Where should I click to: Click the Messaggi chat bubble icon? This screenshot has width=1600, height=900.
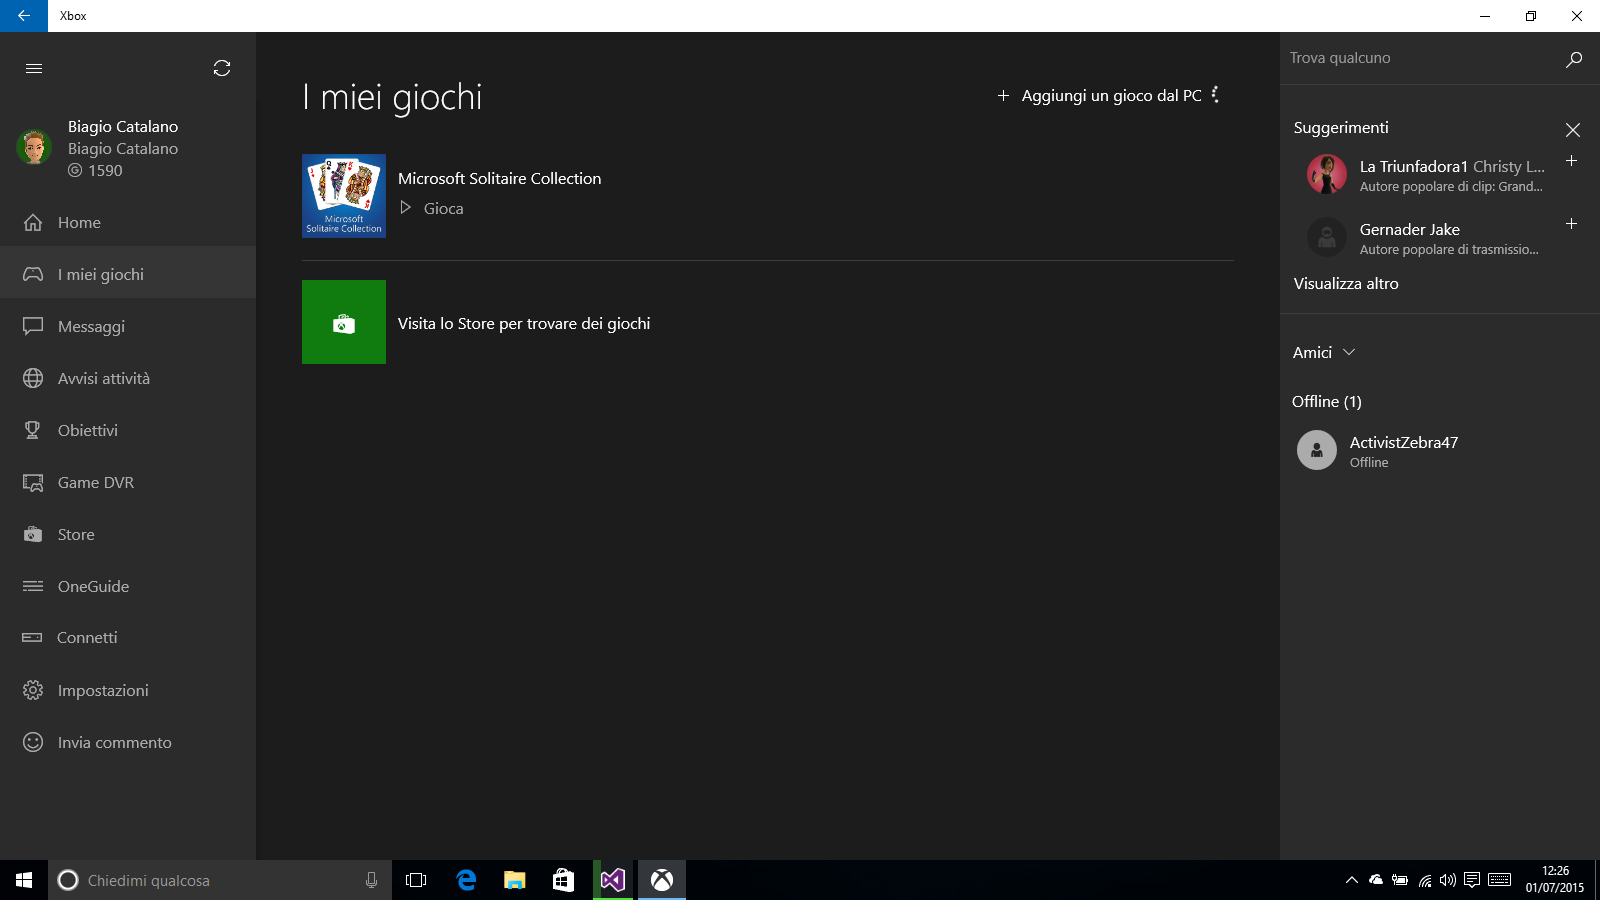tap(33, 326)
